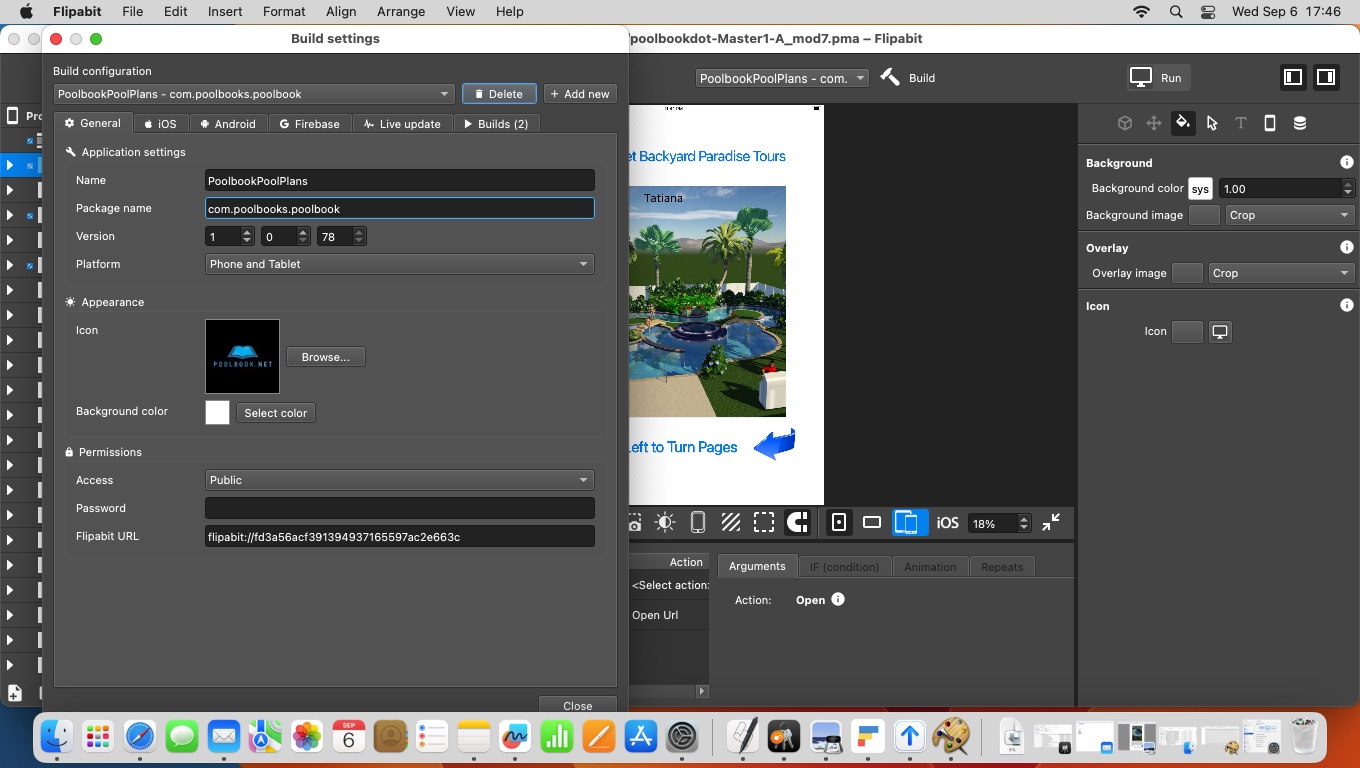Click the Name field PoolbookPoolPlans

click(x=399, y=181)
